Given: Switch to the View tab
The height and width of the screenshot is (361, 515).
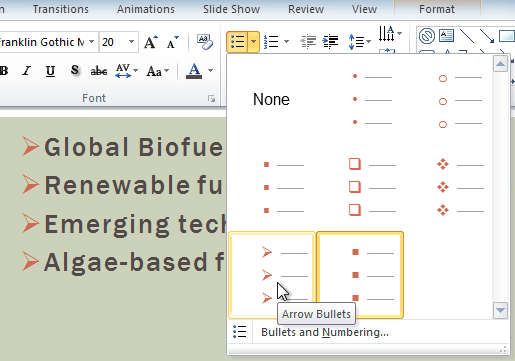Looking at the screenshot, I should (364, 9).
